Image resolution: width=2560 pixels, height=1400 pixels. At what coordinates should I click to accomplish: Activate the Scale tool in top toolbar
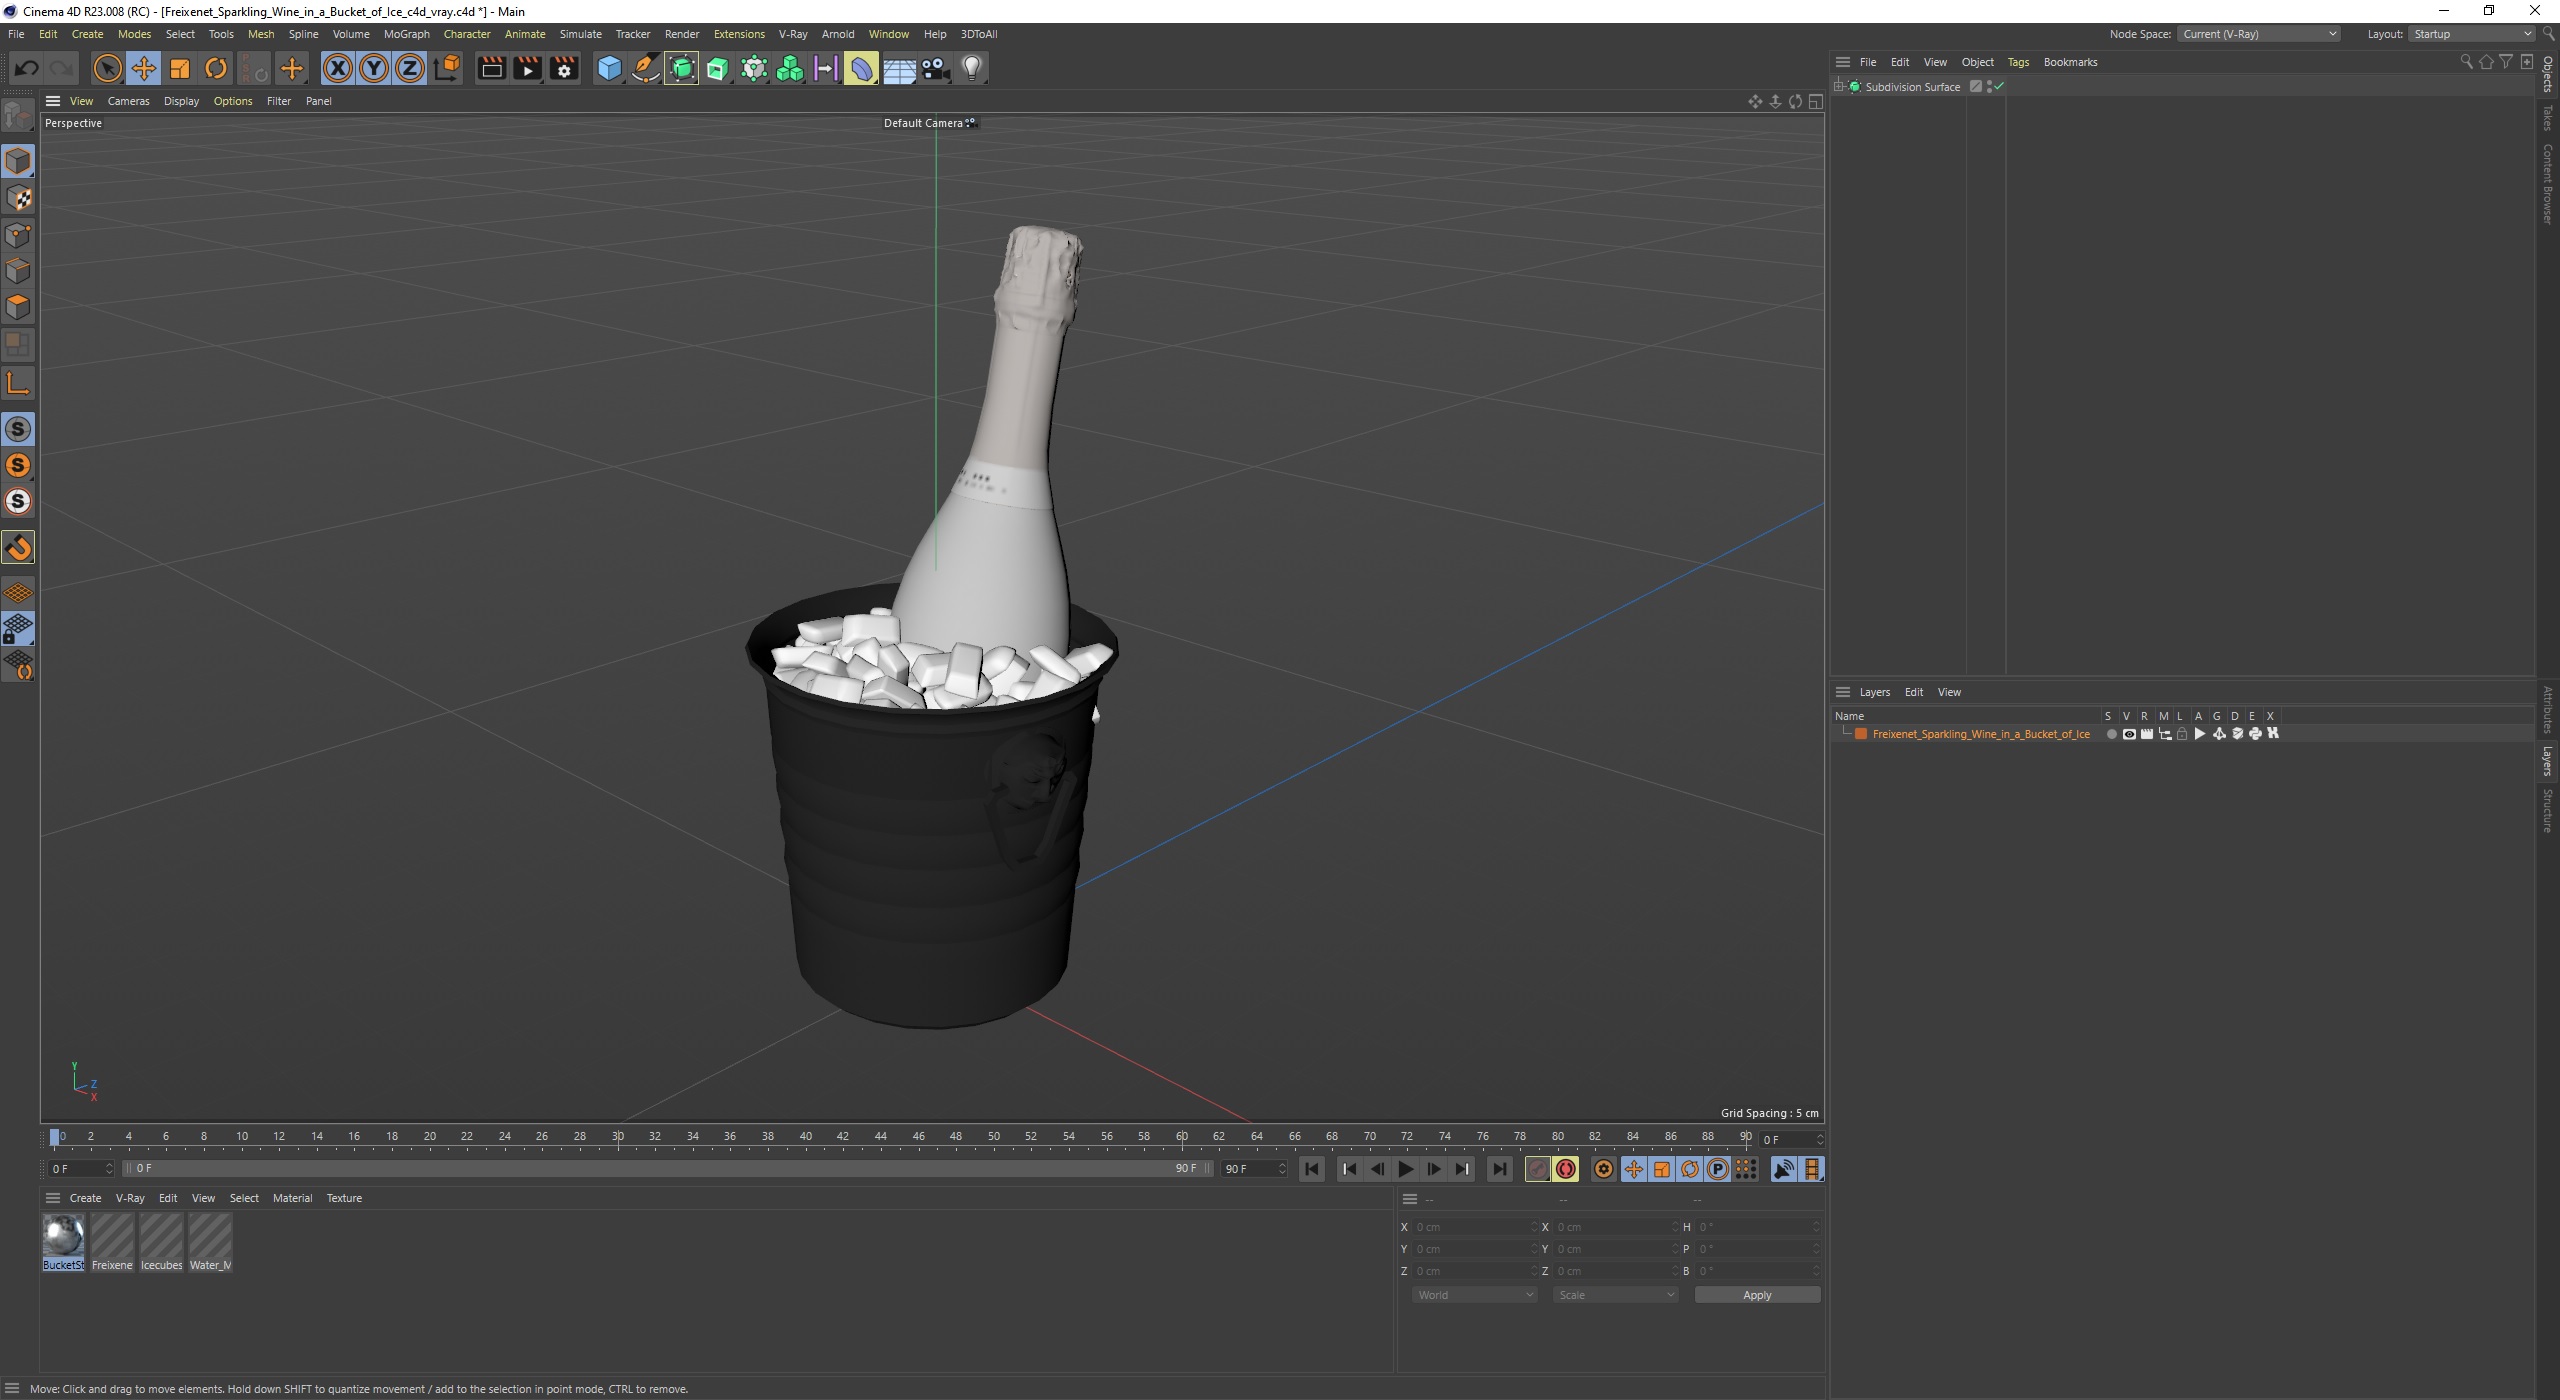180,68
